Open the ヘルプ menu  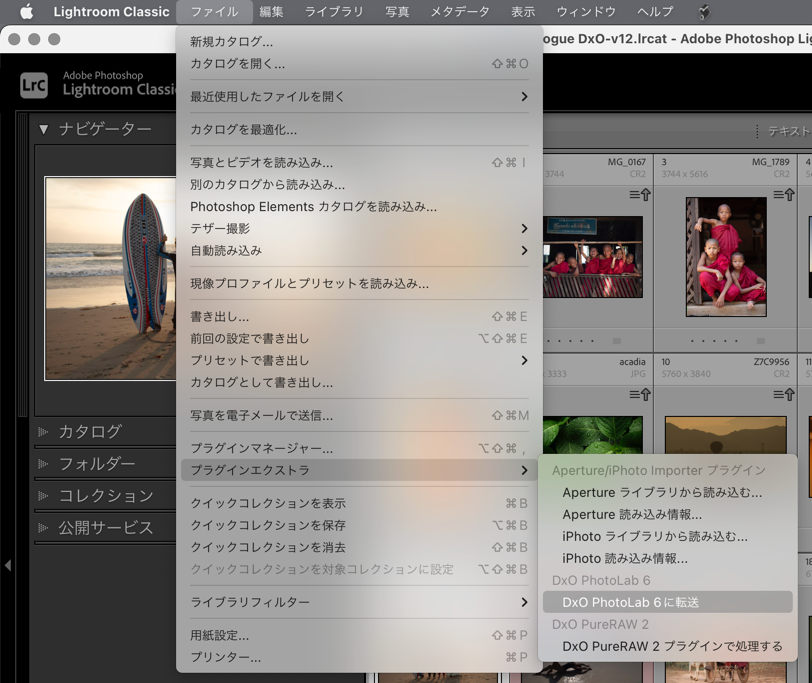tap(655, 11)
